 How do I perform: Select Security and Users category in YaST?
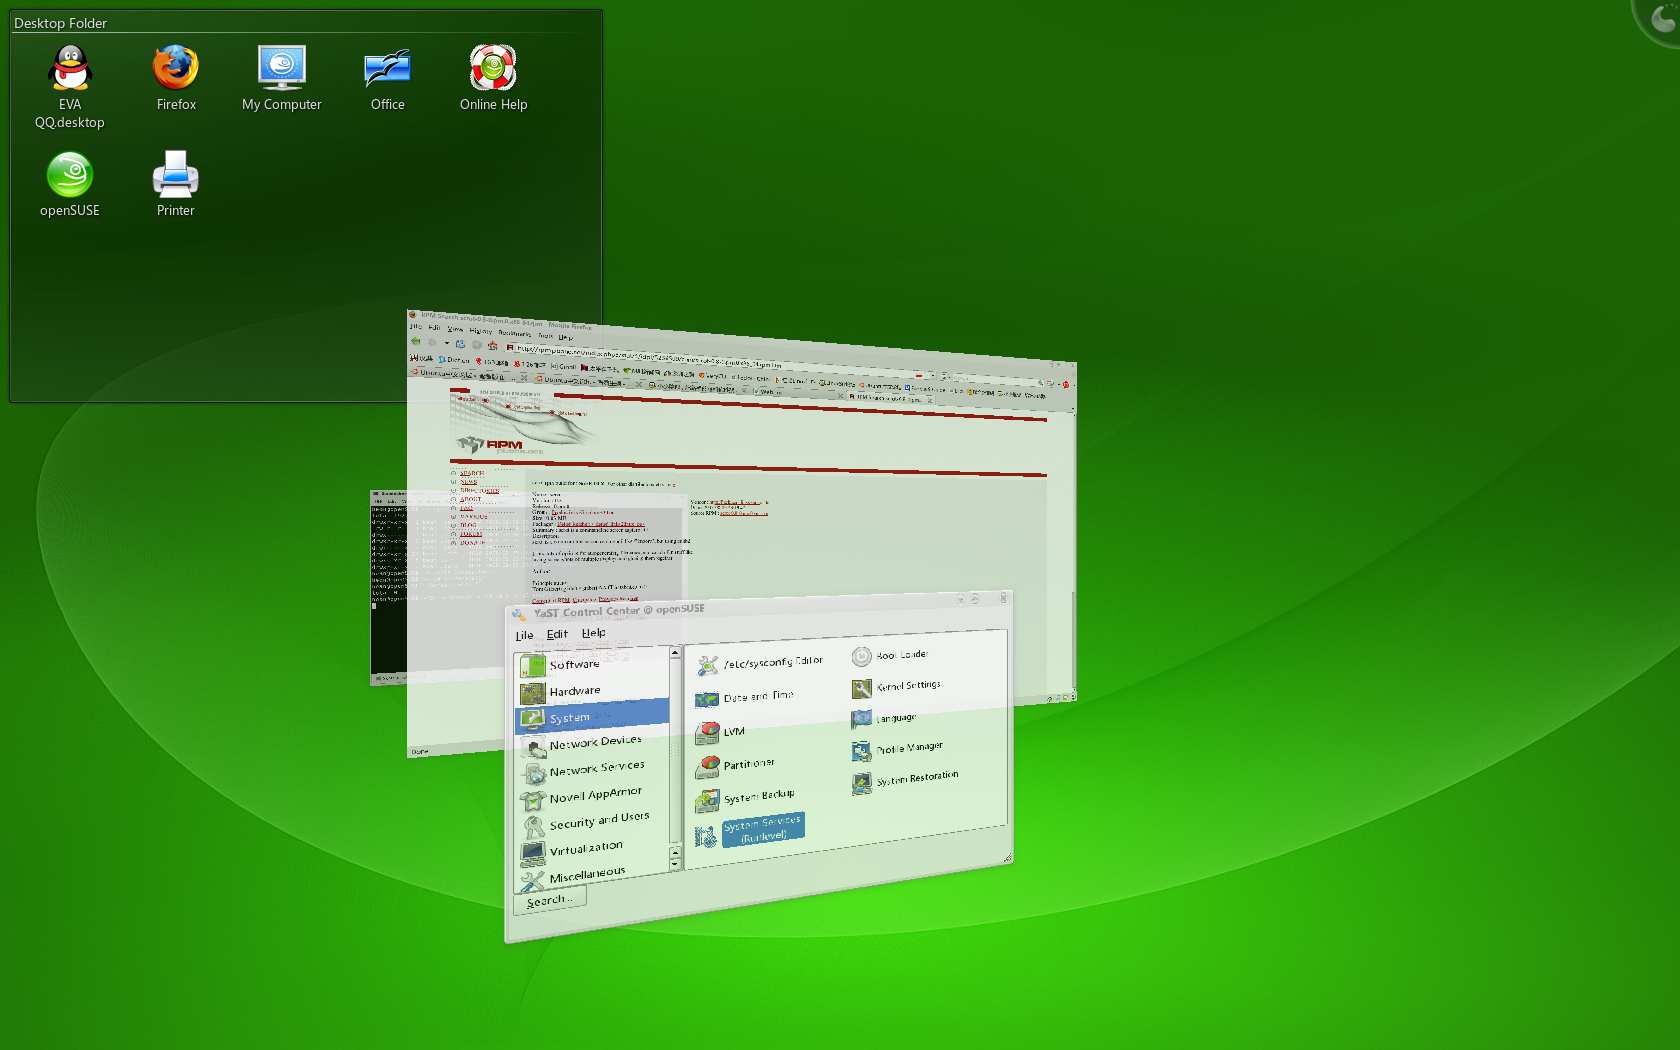(592, 822)
